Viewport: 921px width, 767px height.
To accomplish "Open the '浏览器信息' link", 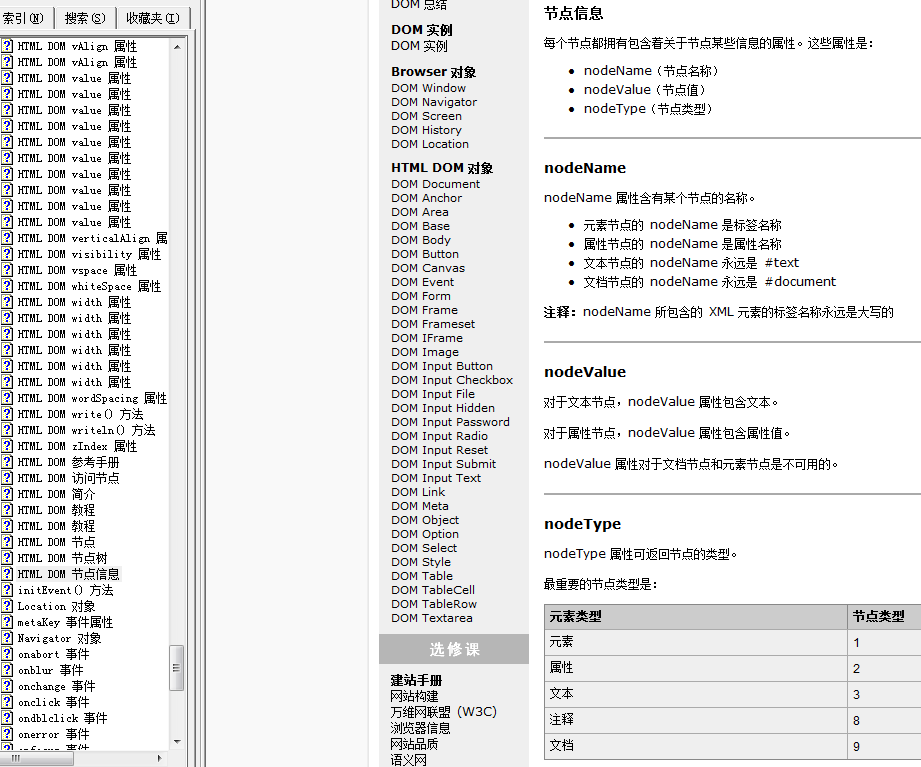I will tap(420, 728).
